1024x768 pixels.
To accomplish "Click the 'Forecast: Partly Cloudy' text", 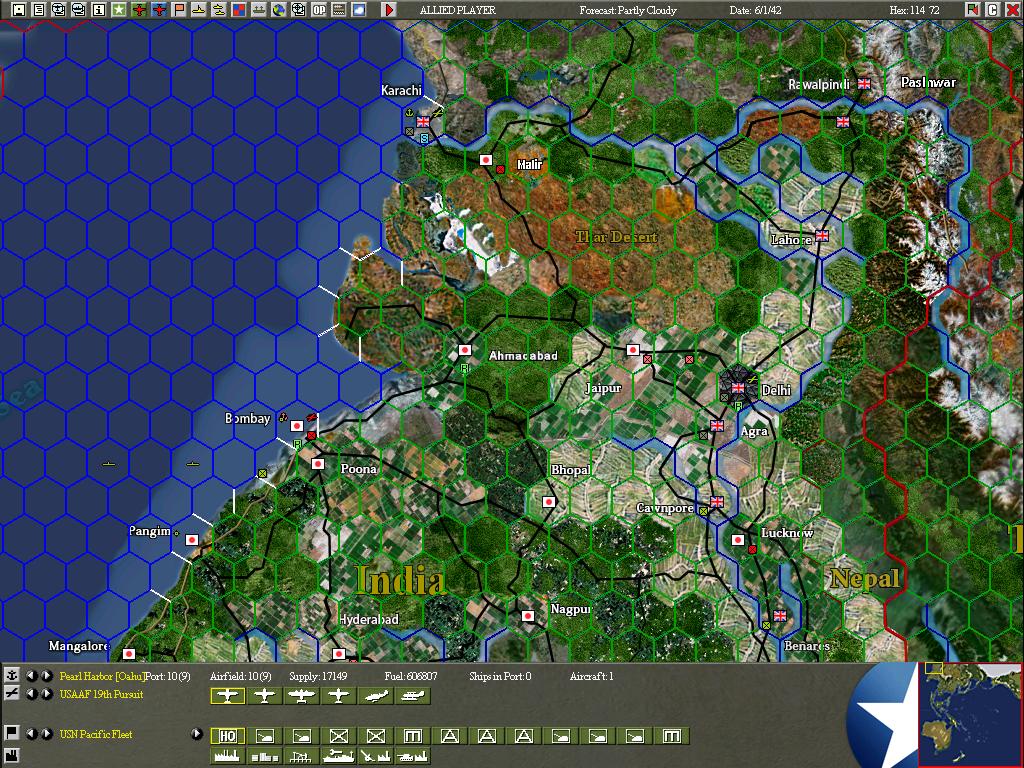I will (x=628, y=10).
